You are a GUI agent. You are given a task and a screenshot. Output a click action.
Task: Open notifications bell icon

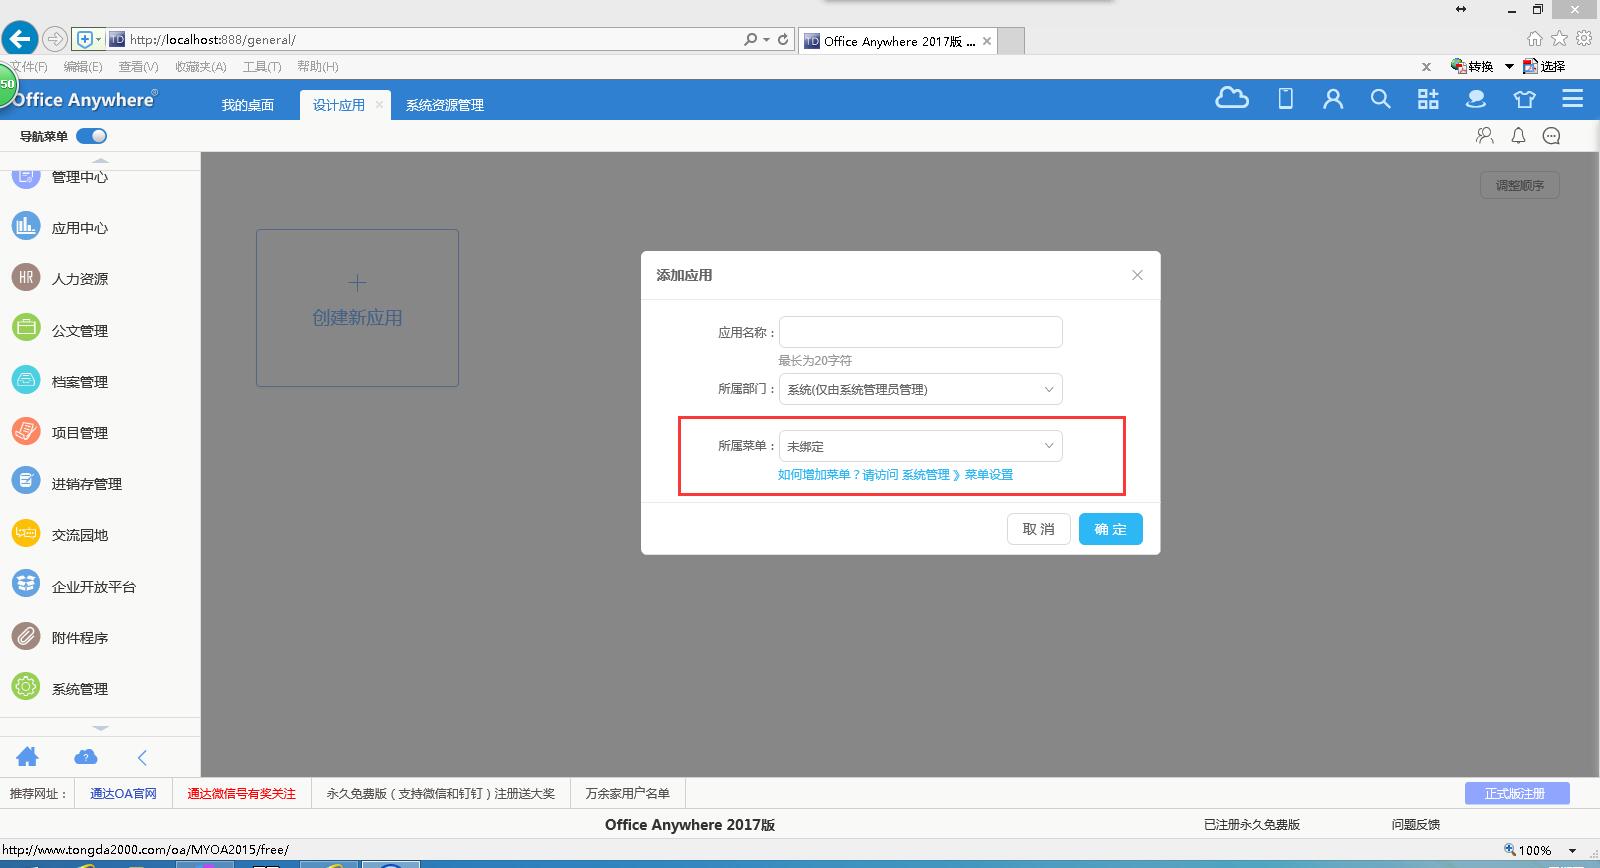click(1518, 136)
